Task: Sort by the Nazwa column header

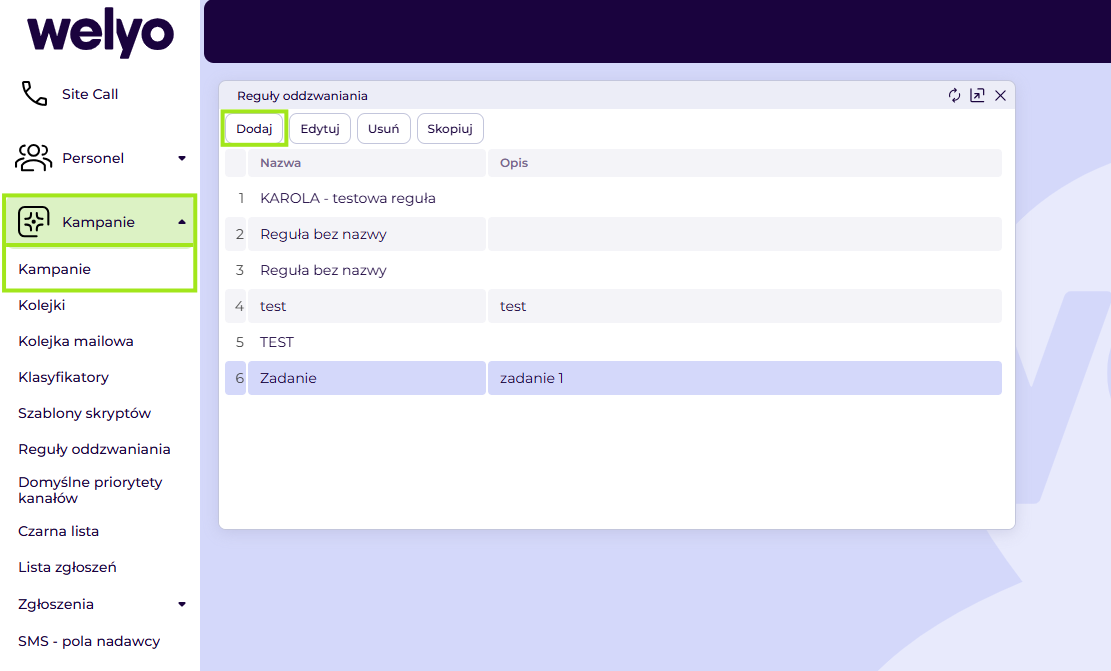Action: (x=366, y=163)
